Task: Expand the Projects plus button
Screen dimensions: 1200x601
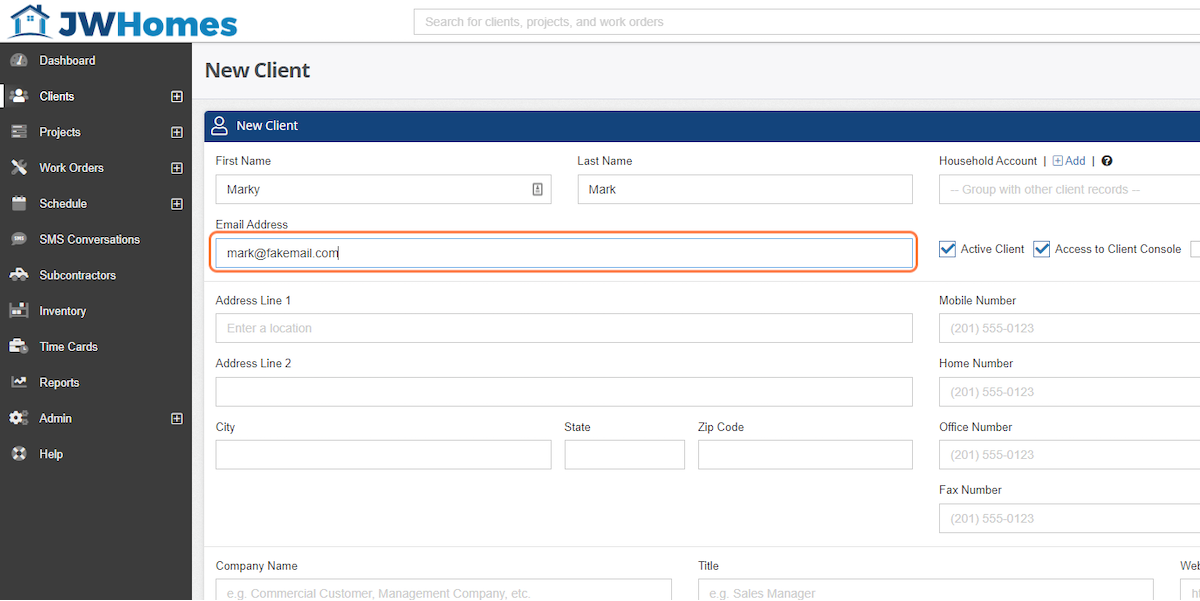Action: coord(177,132)
